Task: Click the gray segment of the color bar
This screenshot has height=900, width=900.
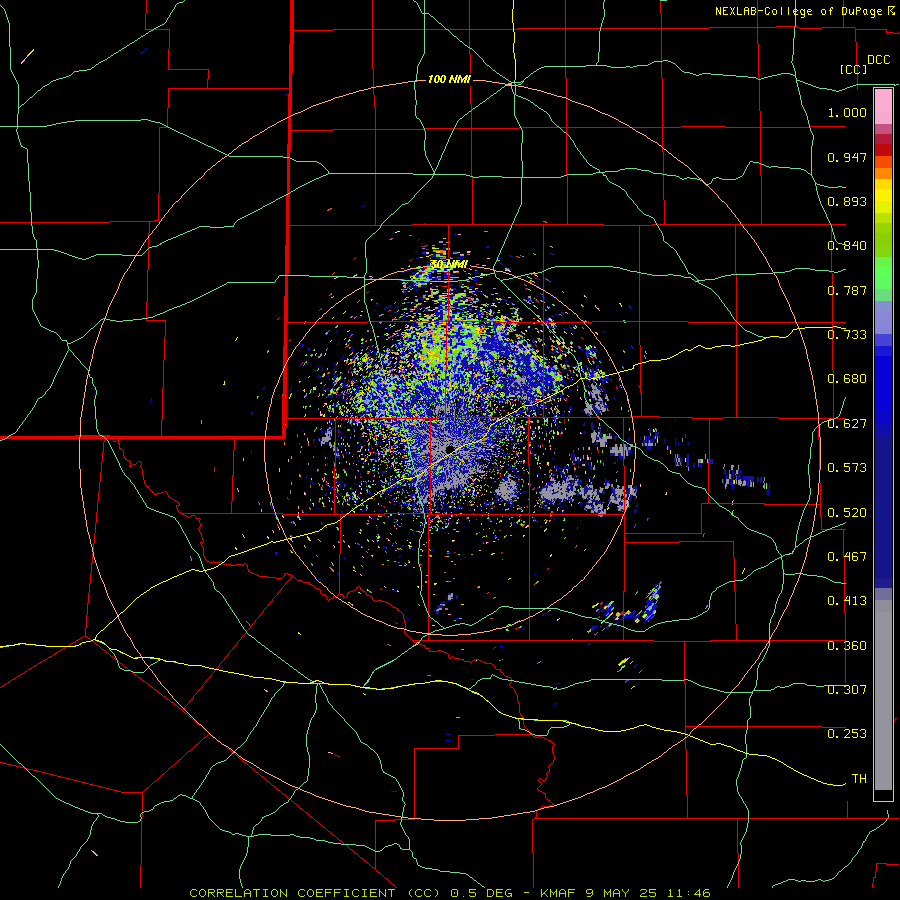Action: click(883, 695)
